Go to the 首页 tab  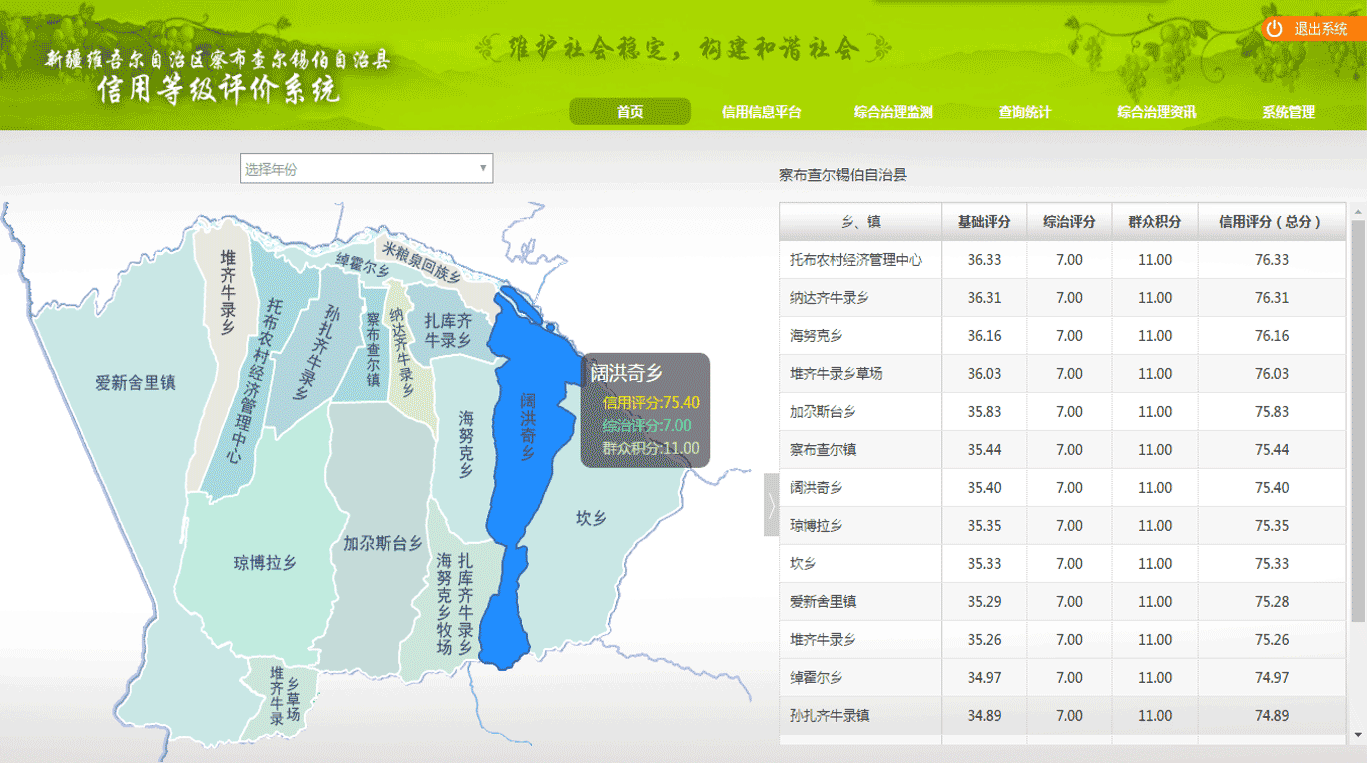tap(630, 112)
